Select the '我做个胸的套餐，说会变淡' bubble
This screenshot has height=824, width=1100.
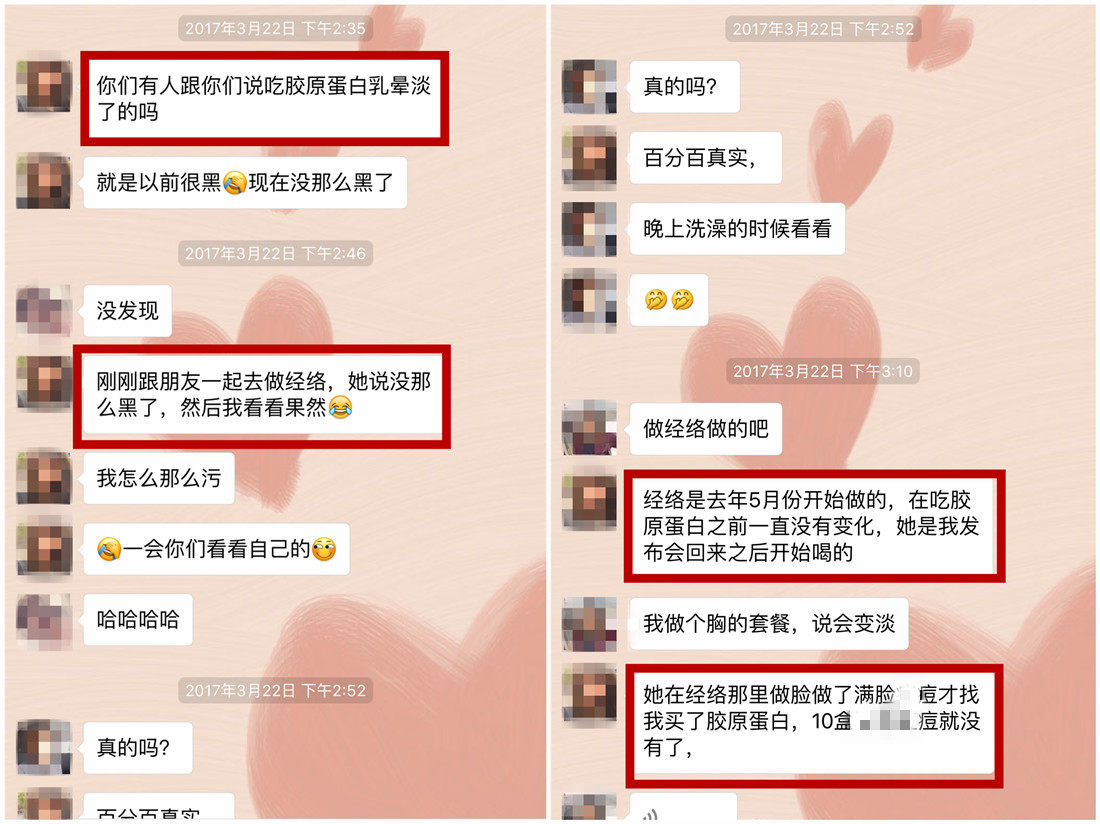click(x=769, y=623)
